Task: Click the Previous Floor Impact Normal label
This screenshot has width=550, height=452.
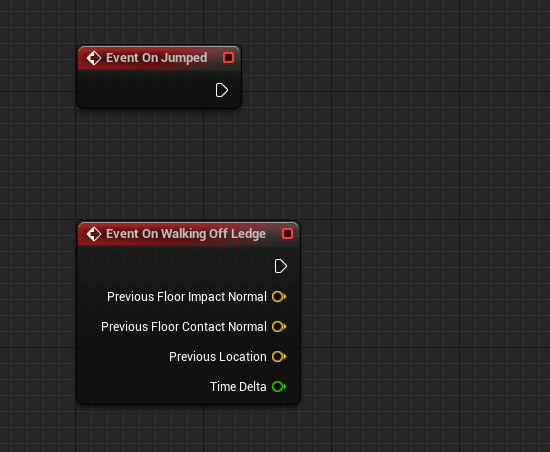Action: coord(187,297)
